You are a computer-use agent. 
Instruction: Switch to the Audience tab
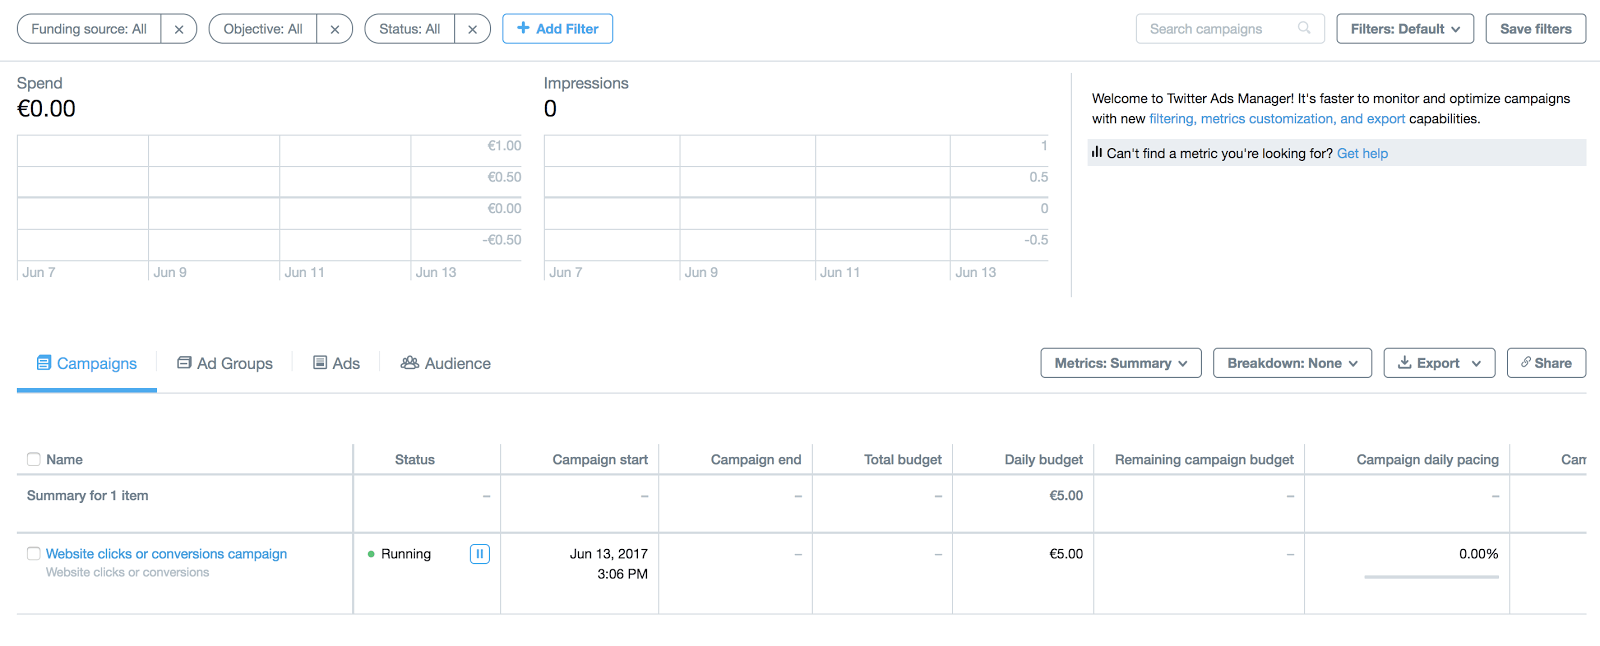tap(446, 363)
